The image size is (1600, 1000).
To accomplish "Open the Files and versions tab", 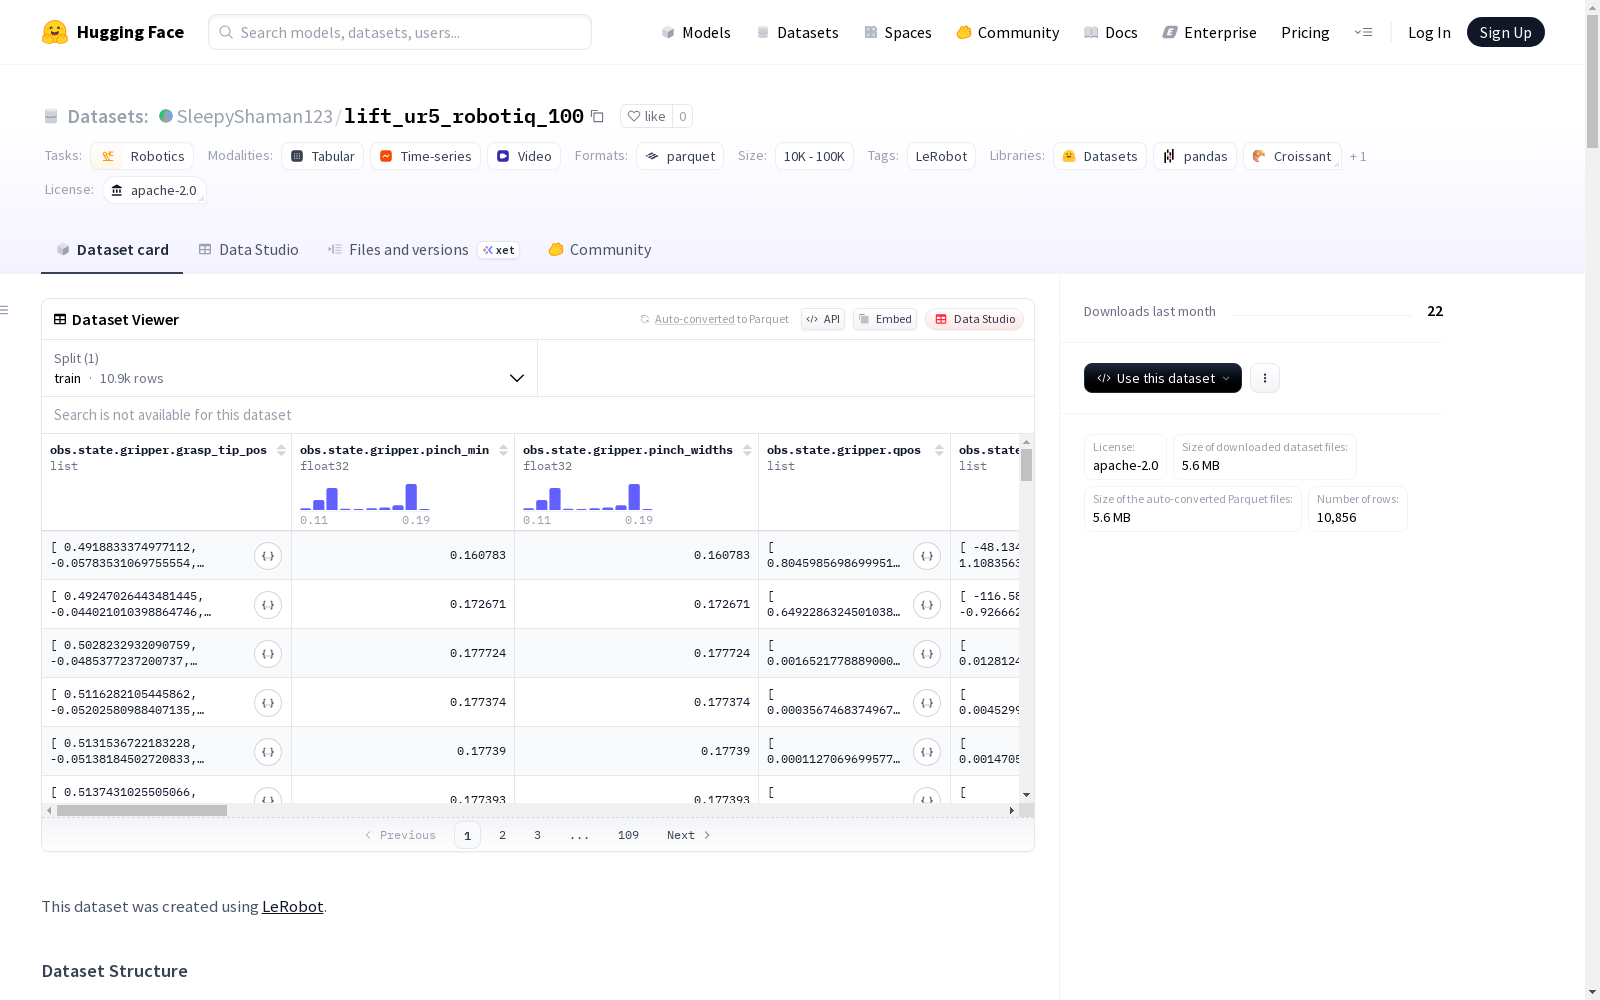I will (423, 250).
